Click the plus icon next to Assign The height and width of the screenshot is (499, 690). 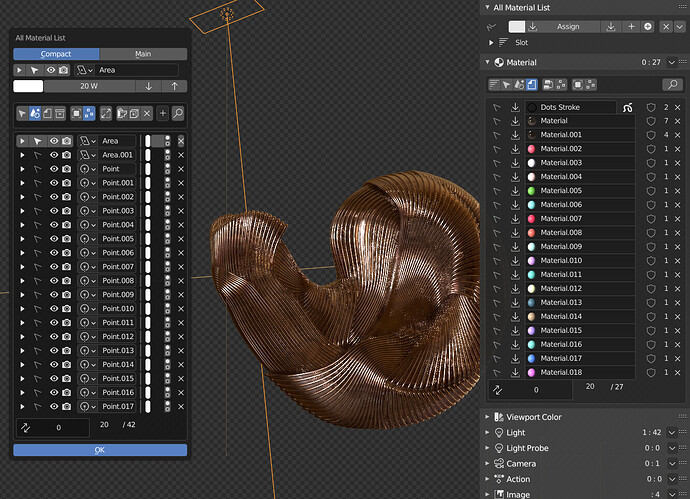click(x=631, y=26)
